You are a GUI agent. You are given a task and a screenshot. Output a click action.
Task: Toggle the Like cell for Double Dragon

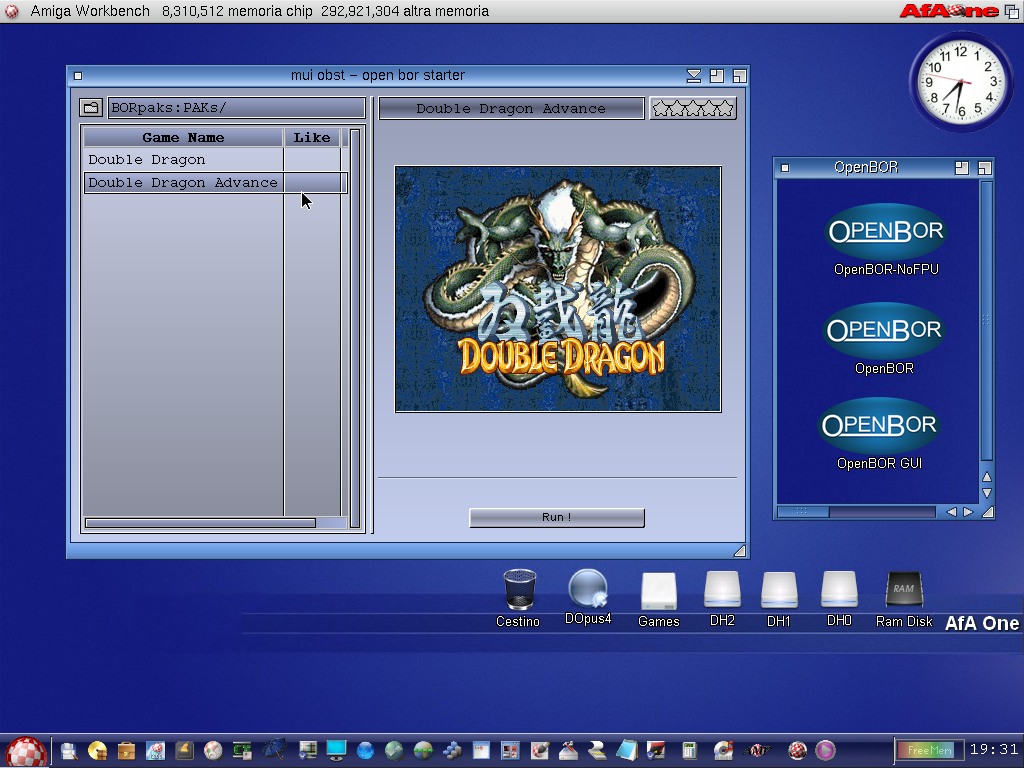coord(312,160)
